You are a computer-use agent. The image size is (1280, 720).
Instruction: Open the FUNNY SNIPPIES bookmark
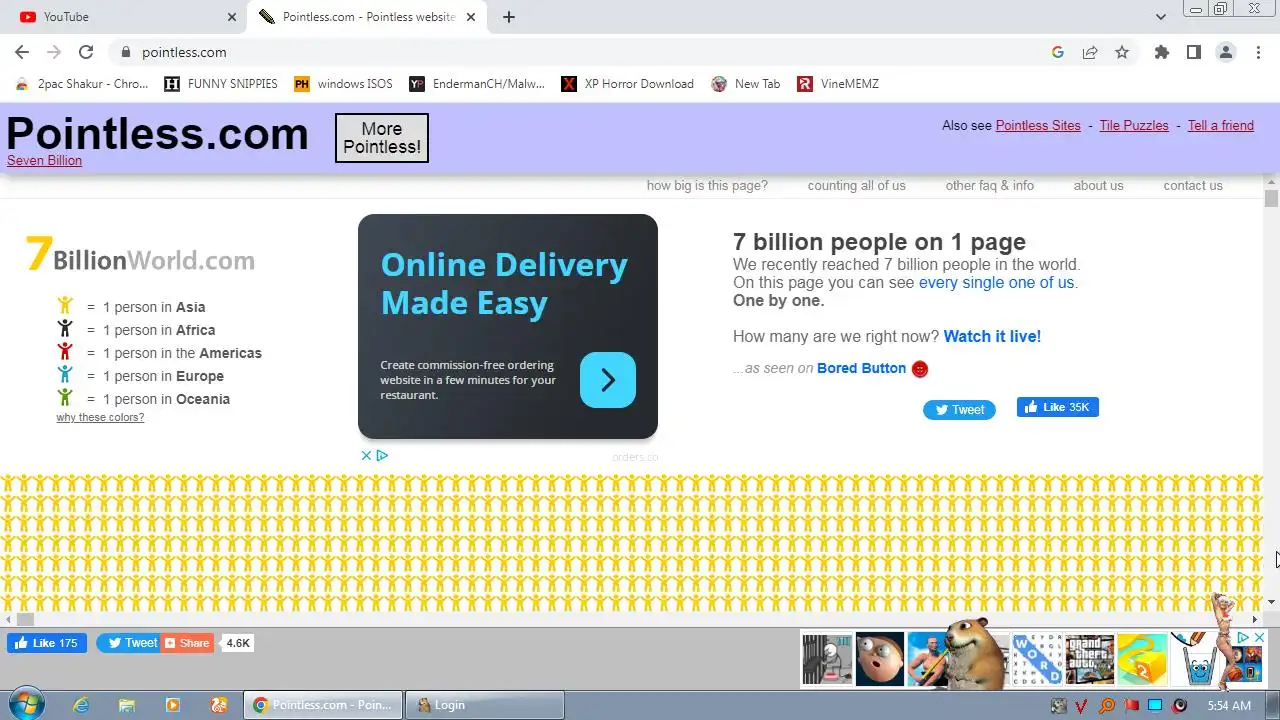coord(221,84)
